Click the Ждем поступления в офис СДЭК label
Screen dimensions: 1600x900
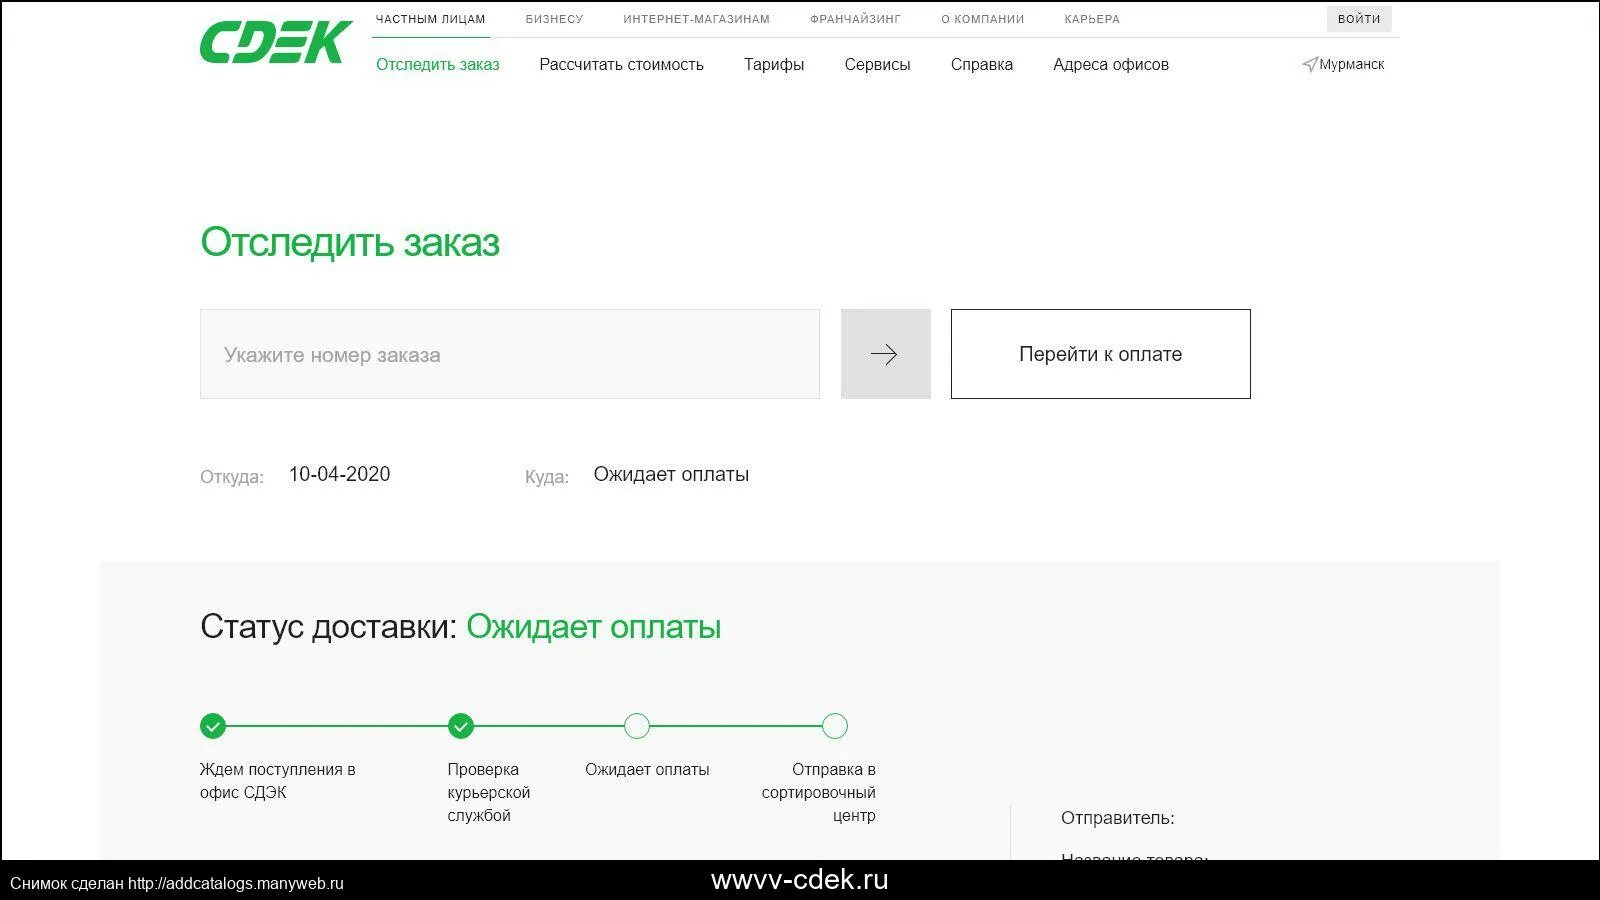tap(278, 781)
